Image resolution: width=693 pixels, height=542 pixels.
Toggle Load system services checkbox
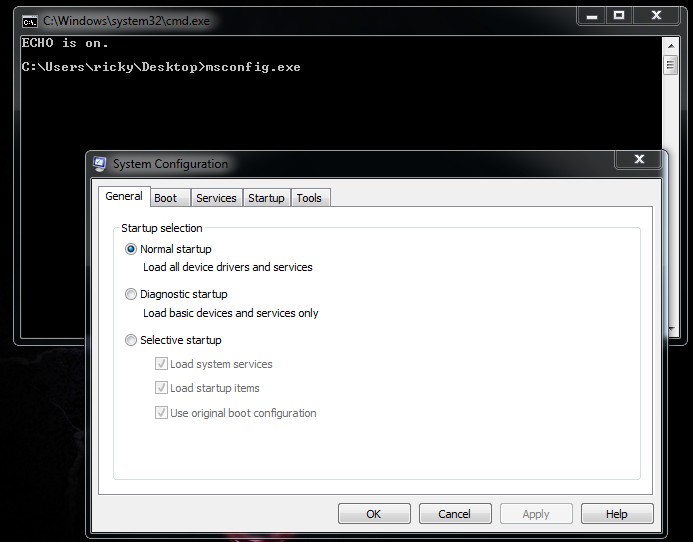(x=161, y=364)
